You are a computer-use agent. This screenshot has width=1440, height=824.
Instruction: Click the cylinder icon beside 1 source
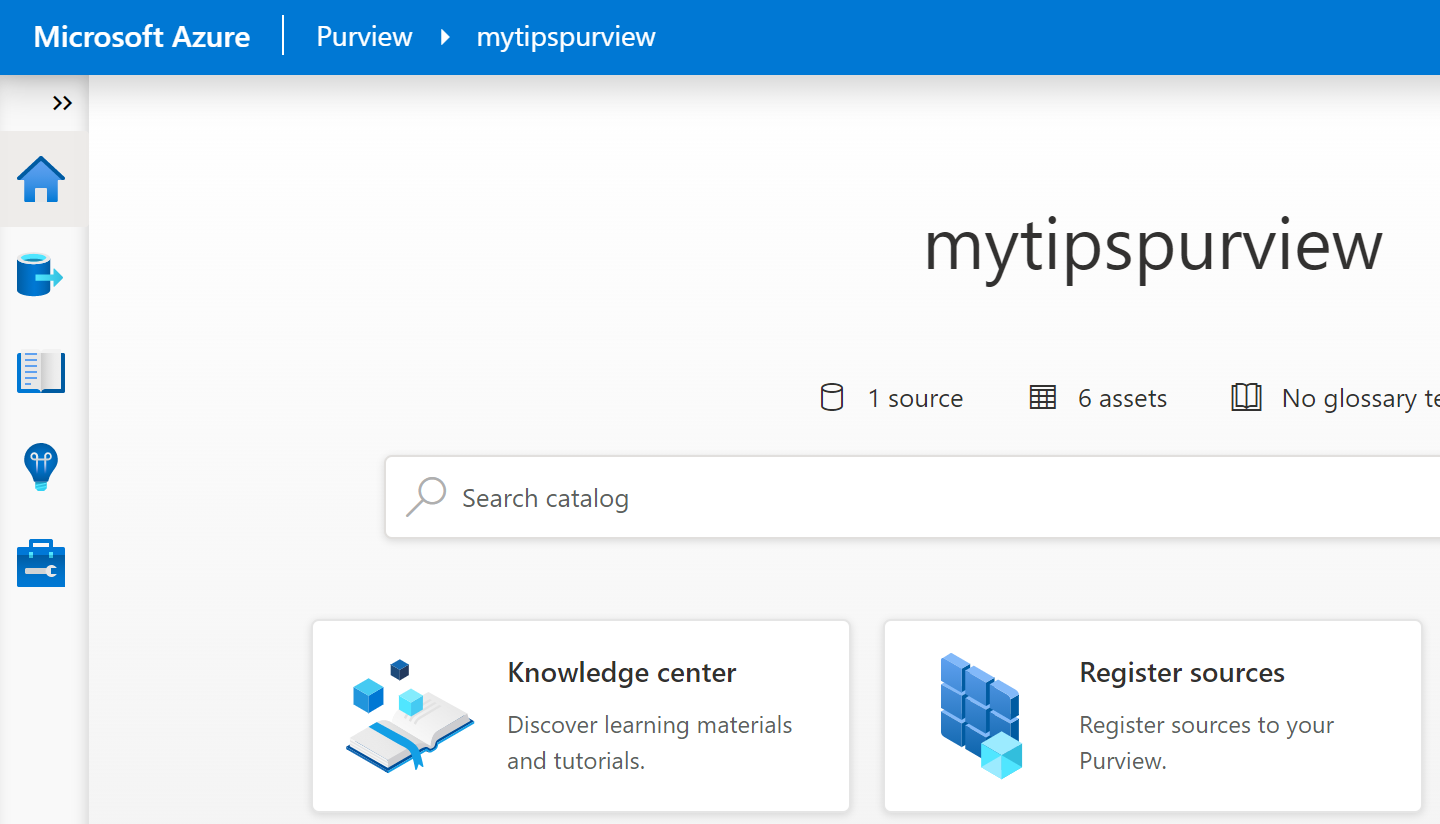click(x=832, y=398)
